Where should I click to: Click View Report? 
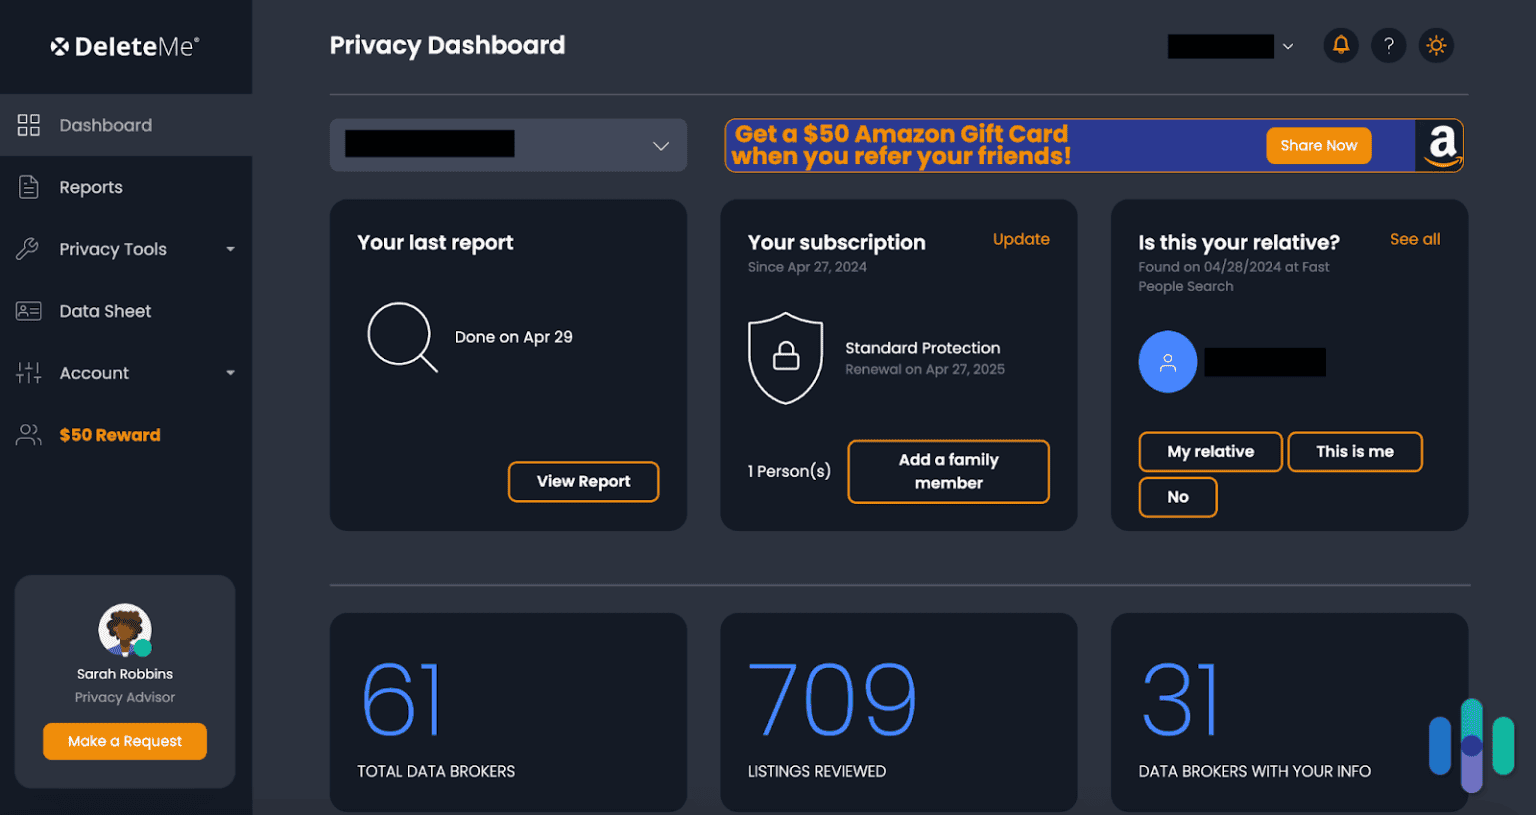coord(583,481)
